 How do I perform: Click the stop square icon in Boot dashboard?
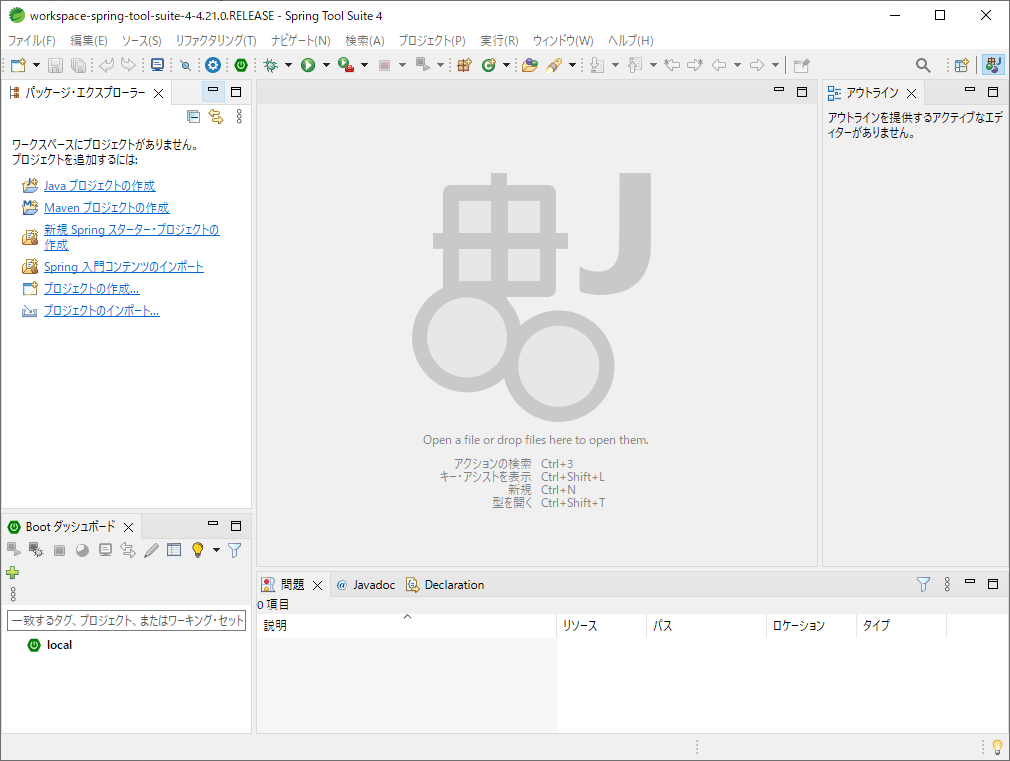click(58, 549)
